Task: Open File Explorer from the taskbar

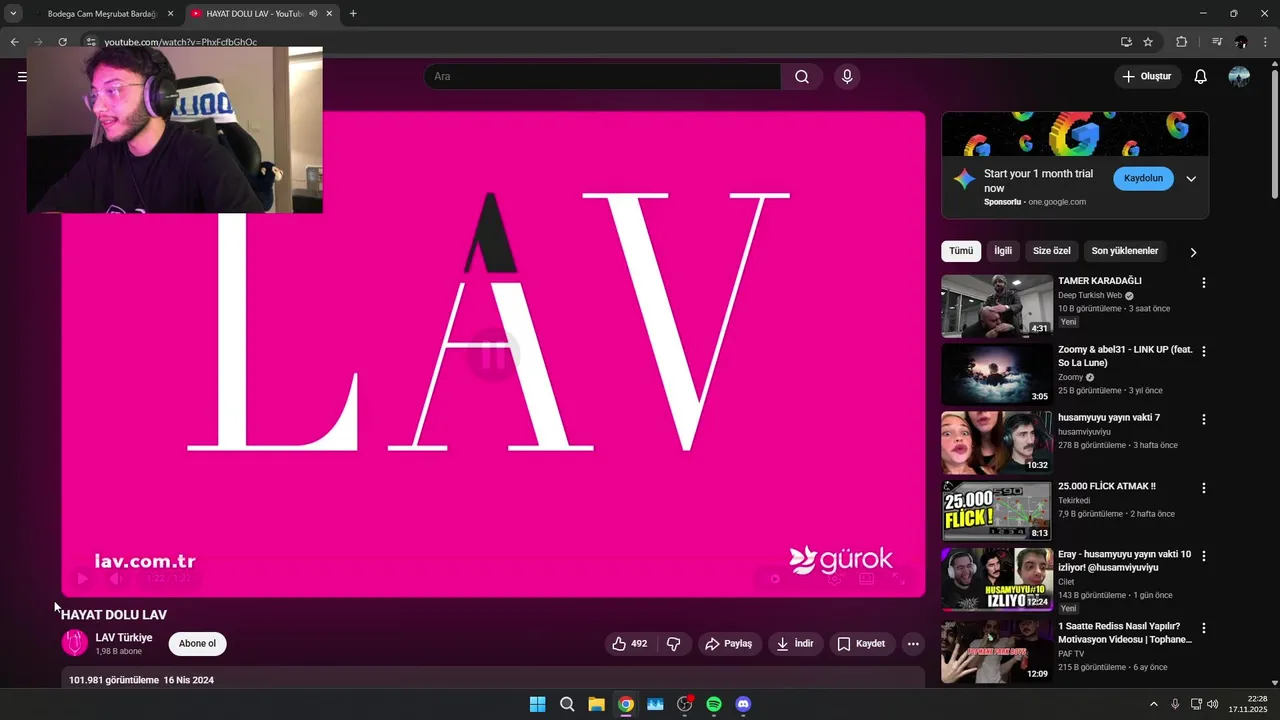Action: tap(596, 704)
